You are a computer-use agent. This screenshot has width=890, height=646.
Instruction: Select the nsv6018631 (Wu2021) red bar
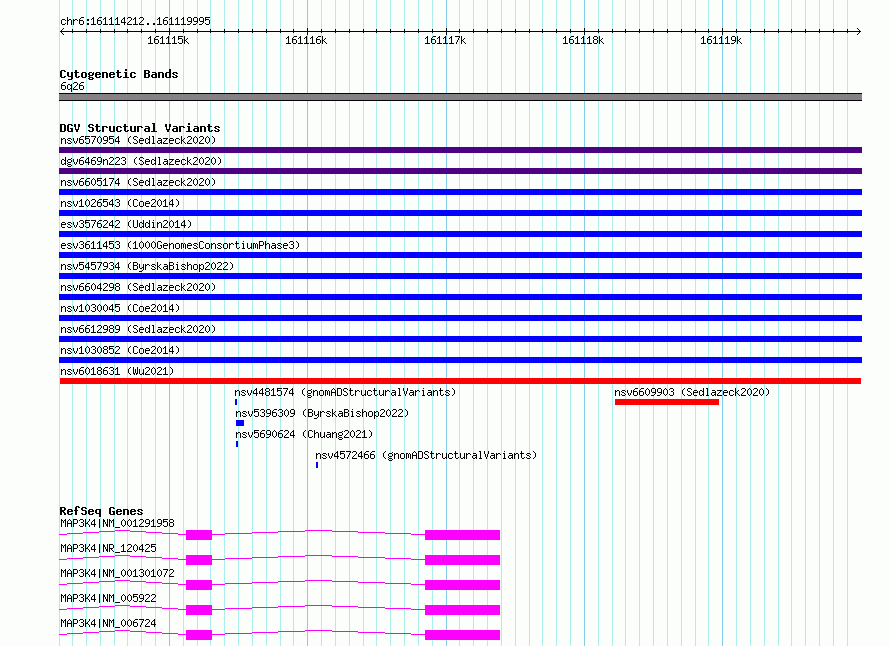pos(460,381)
